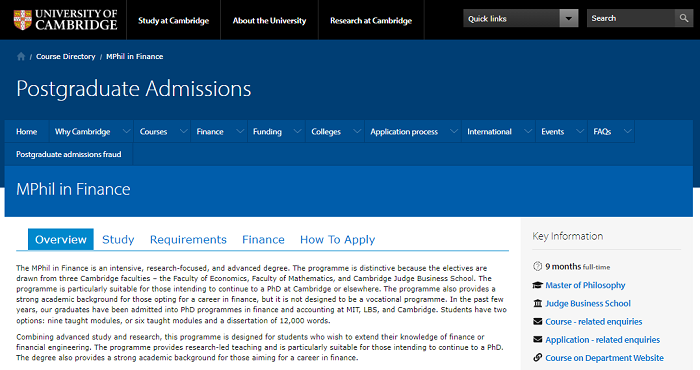Open Postgraduate admissions fraud menu item
Screen dimensions: 700x370
pos(69,154)
